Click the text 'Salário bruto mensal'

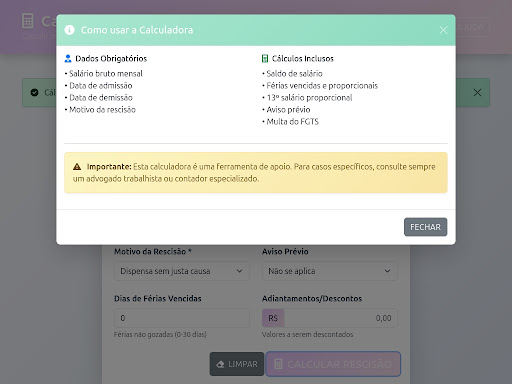point(106,74)
